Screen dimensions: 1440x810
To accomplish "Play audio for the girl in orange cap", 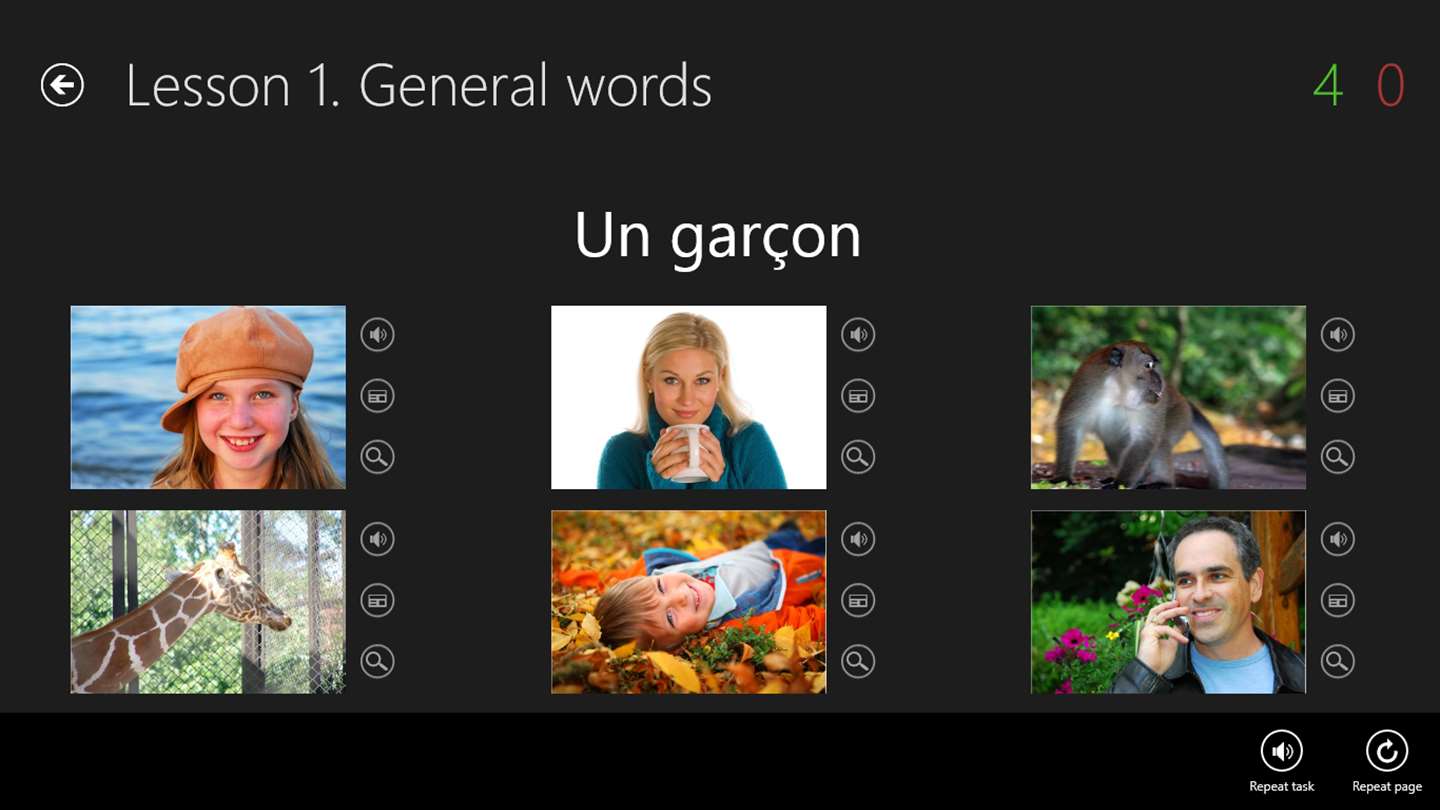I will [x=377, y=334].
